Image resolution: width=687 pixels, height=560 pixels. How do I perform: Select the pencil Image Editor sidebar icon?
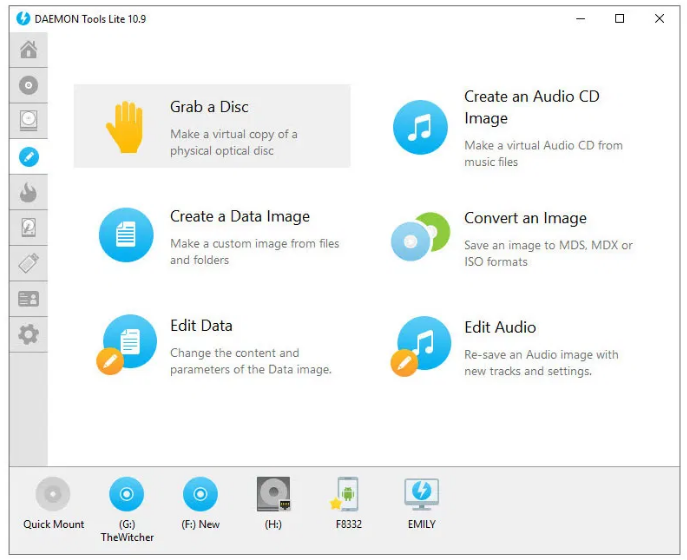click(28, 157)
